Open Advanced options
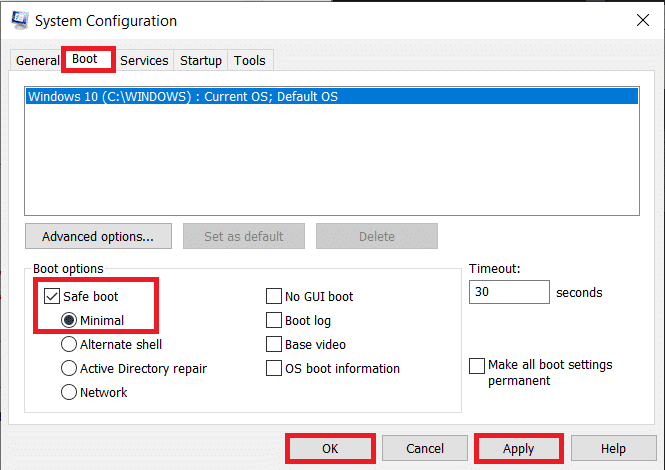The height and width of the screenshot is (470, 665). 98,237
